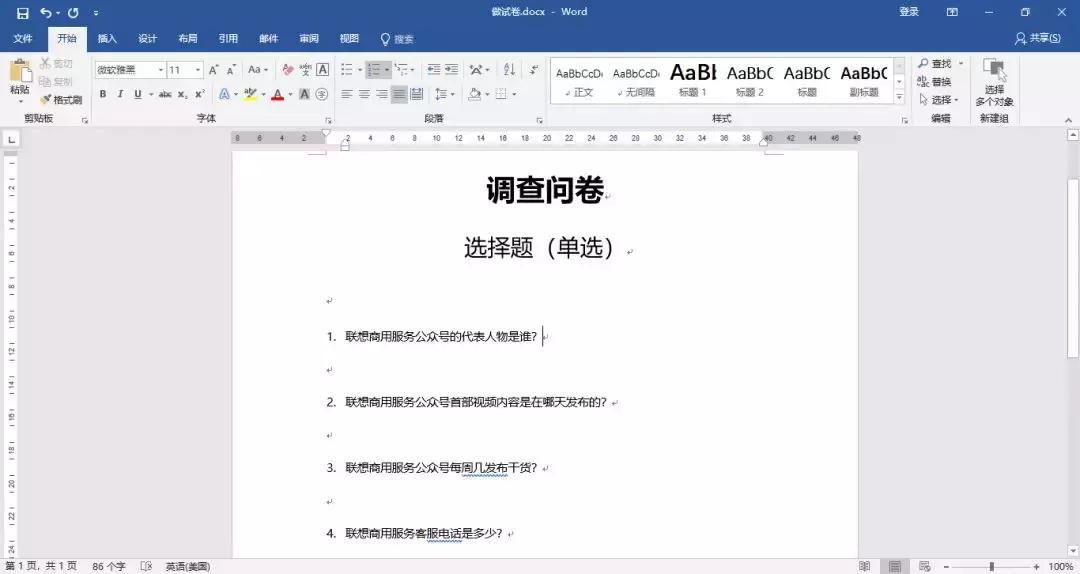Align text right
1080x574 pixels.
[x=382, y=94]
